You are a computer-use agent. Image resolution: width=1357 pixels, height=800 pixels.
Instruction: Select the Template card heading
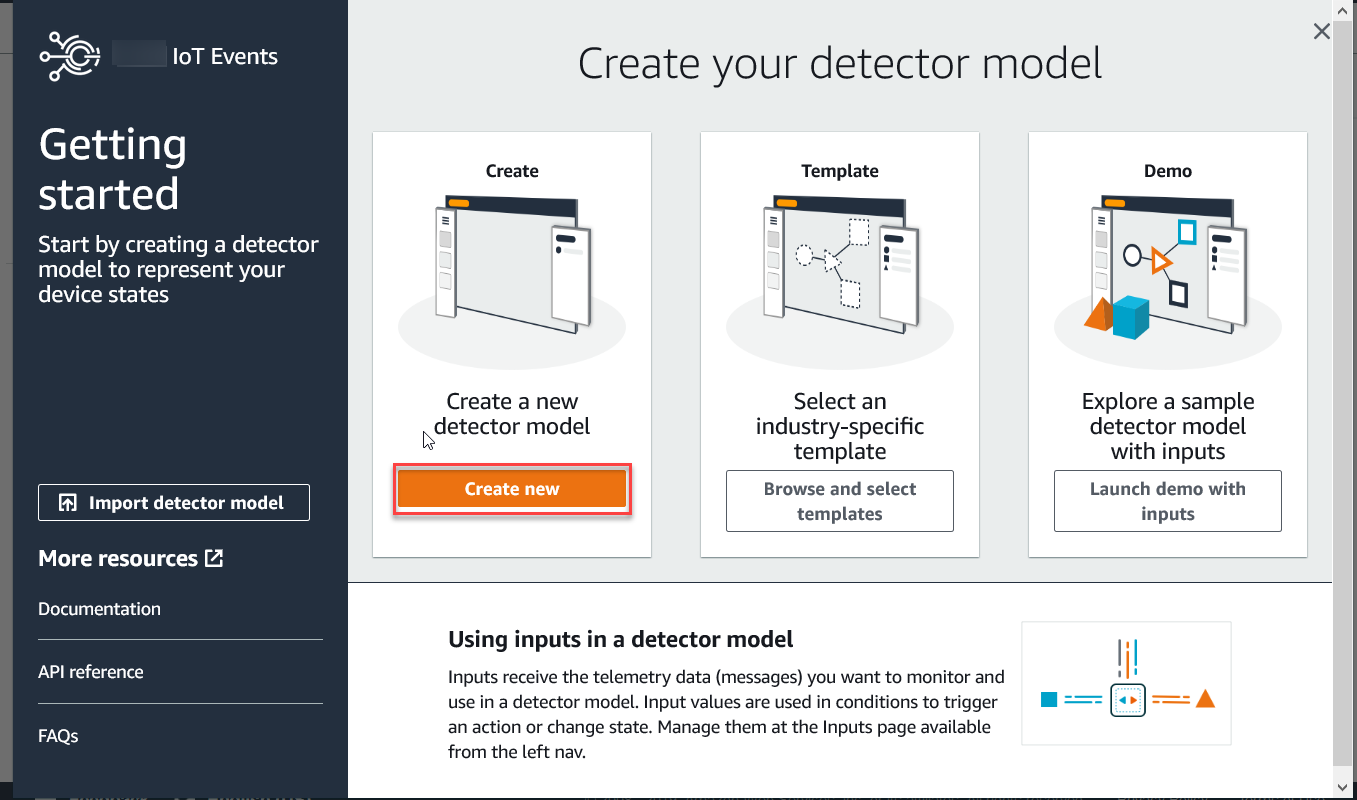click(x=840, y=171)
